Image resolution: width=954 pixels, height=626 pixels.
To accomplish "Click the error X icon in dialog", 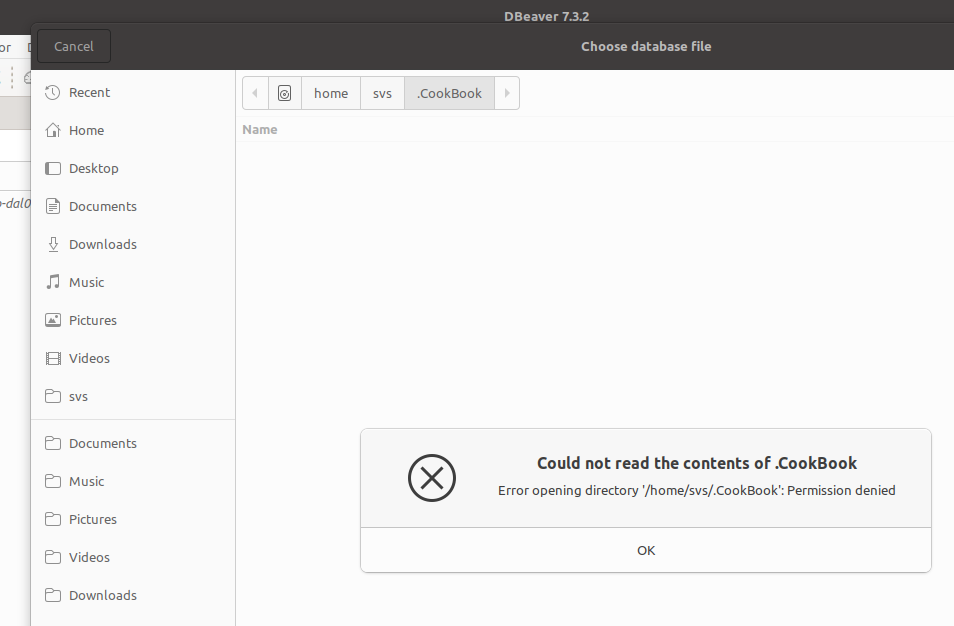I will pyautogui.click(x=432, y=478).
